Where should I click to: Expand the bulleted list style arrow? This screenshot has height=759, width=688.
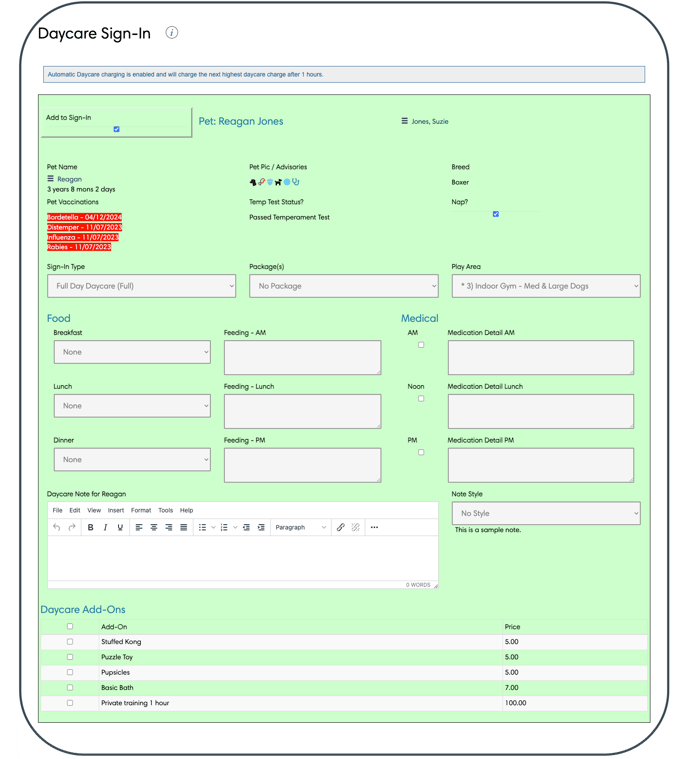(213, 527)
